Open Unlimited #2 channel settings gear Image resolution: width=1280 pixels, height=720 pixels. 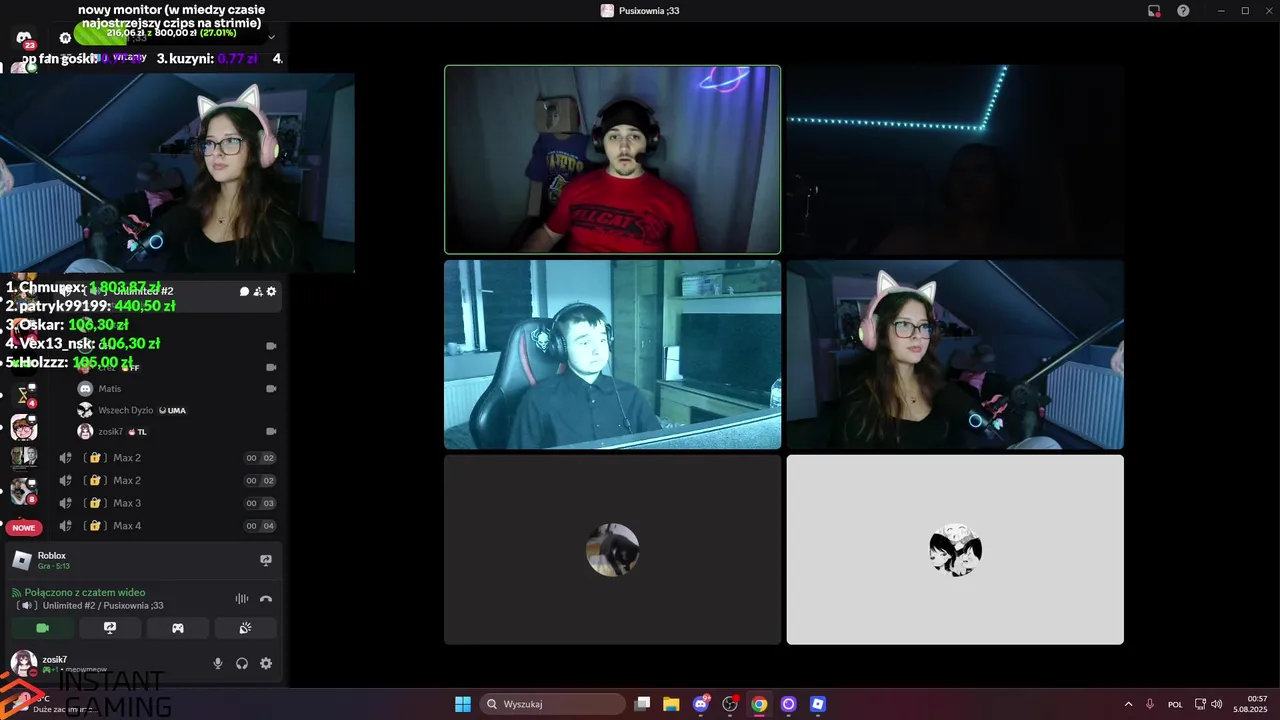coord(271,291)
